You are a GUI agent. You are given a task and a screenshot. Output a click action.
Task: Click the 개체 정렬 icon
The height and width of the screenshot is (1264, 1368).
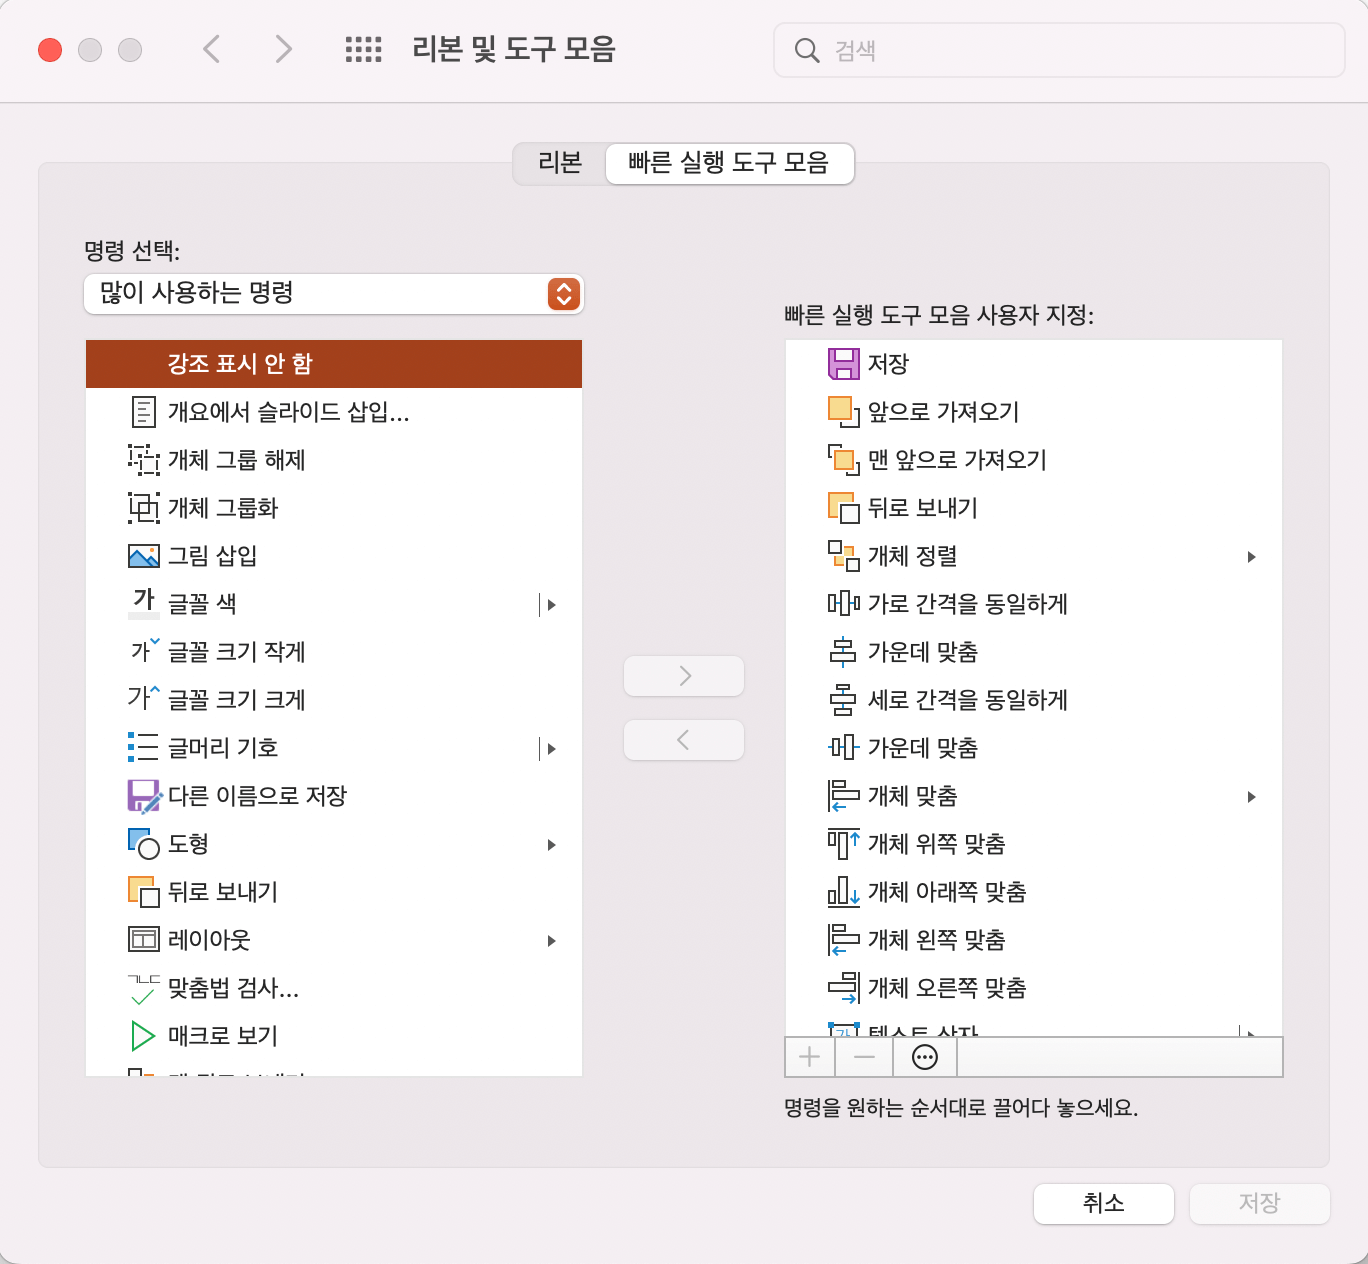coord(843,556)
